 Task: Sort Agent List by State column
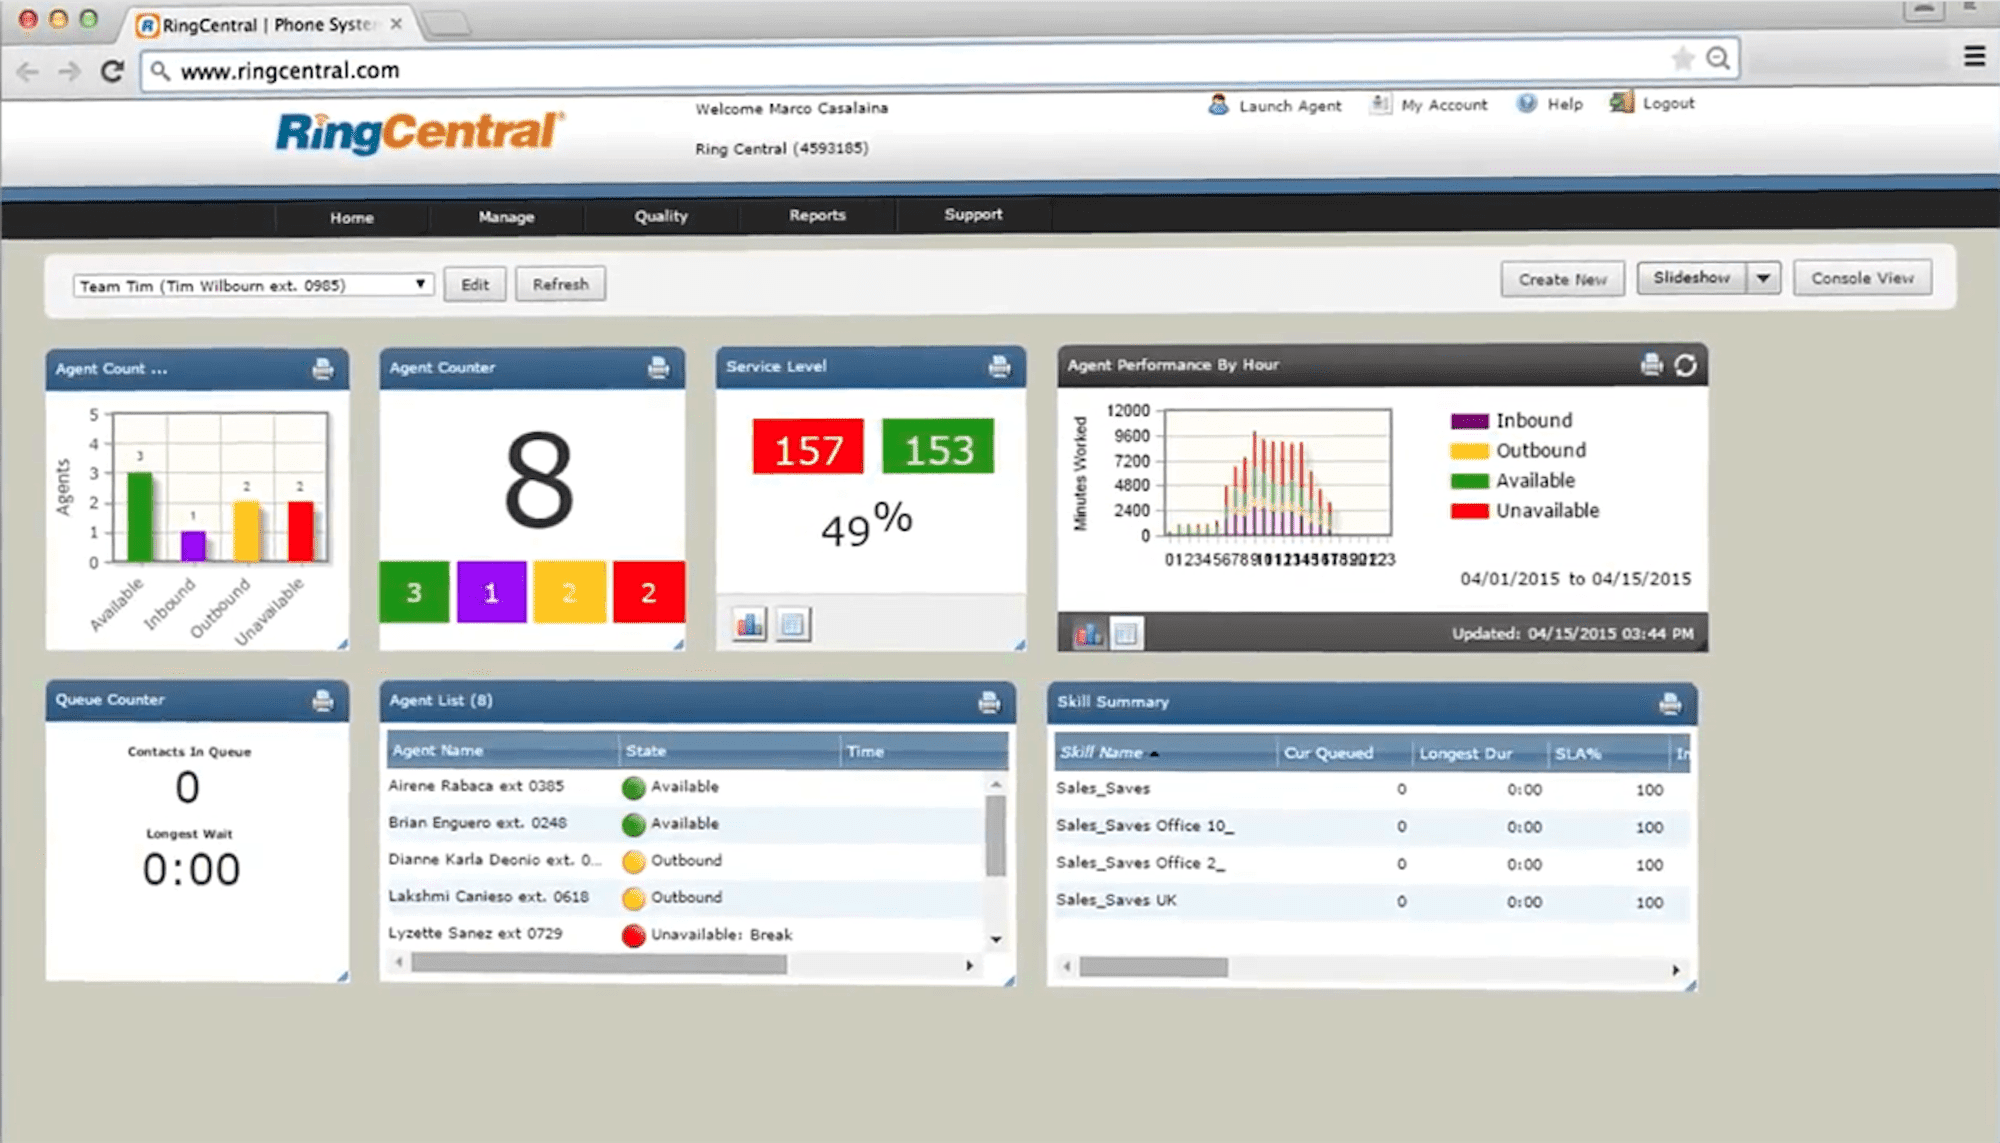tap(730, 750)
